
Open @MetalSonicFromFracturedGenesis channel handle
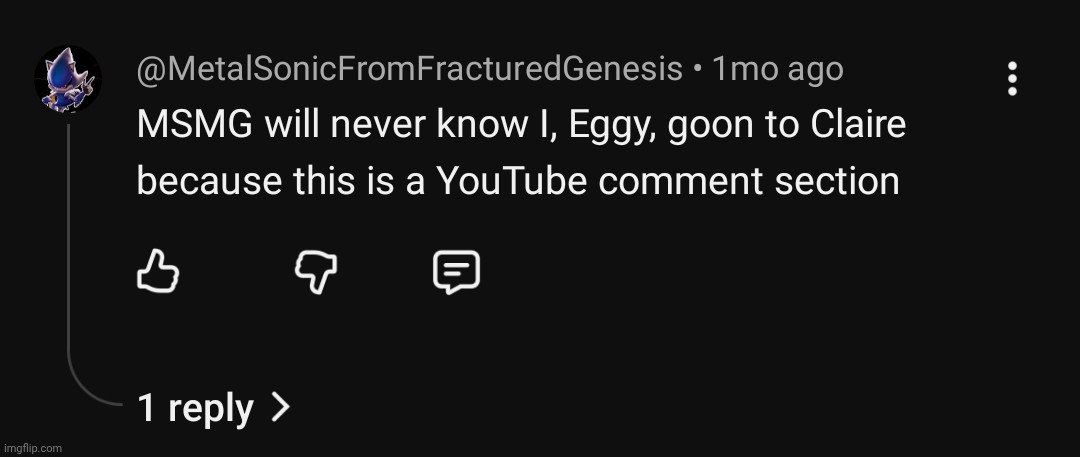pos(409,69)
